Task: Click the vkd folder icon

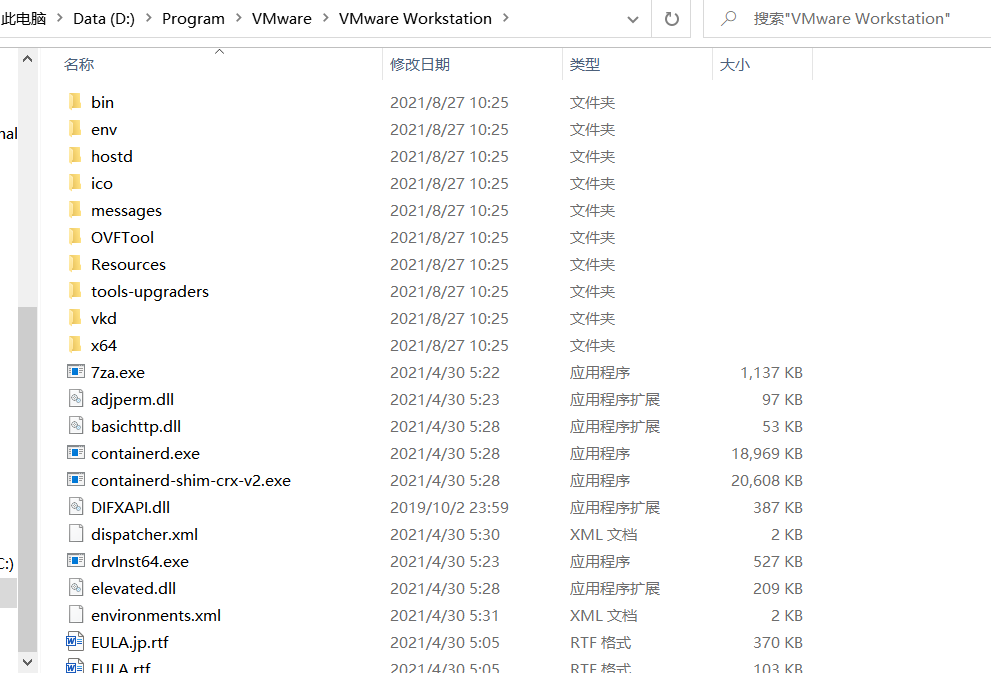Action: [x=75, y=317]
